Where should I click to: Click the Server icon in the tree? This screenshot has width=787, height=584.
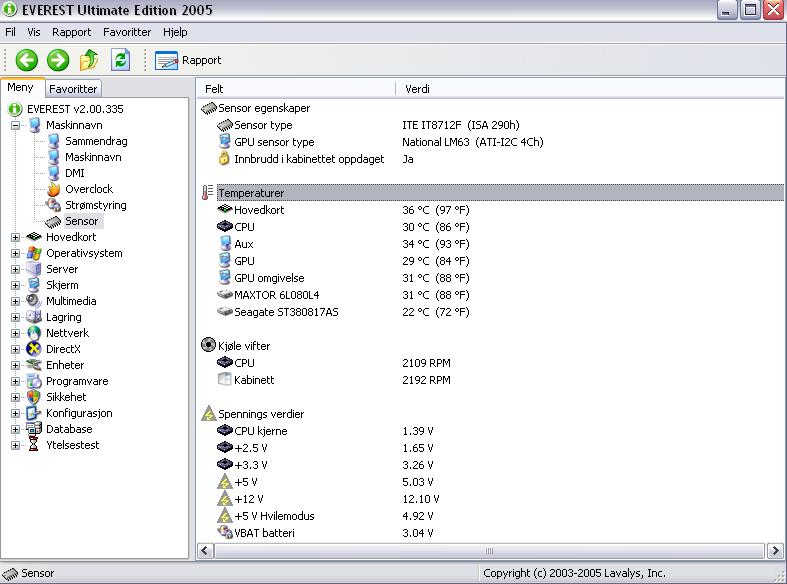pyautogui.click(x=34, y=269)
